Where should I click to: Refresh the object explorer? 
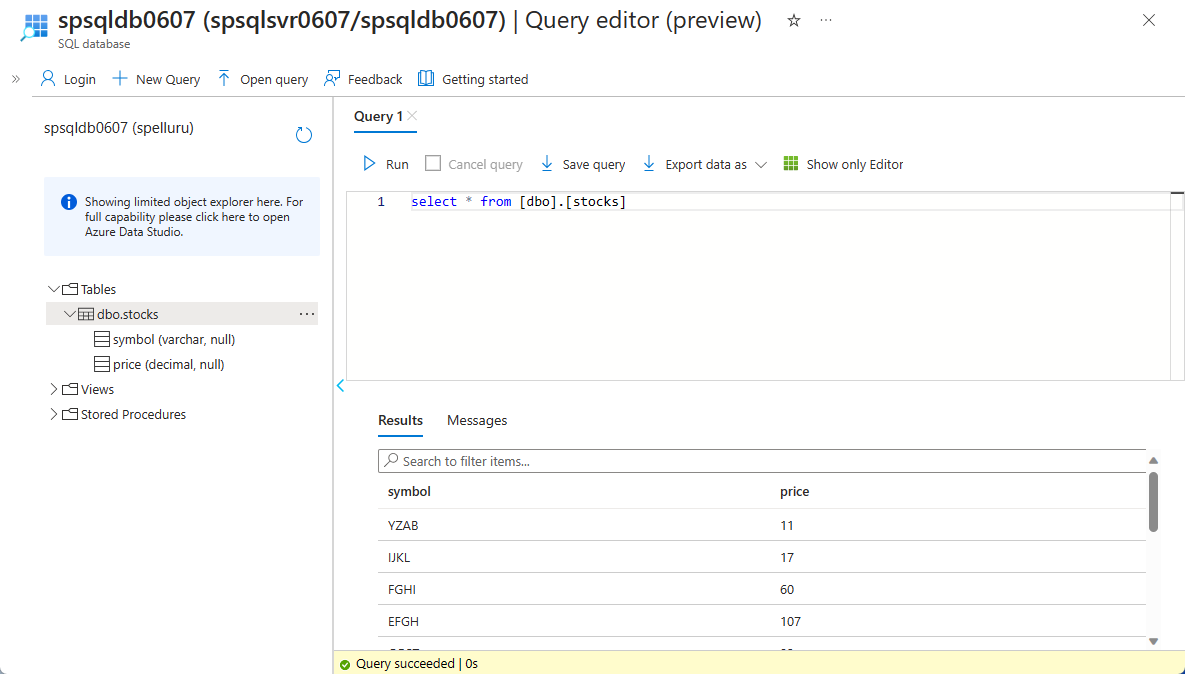click(303, 134)
